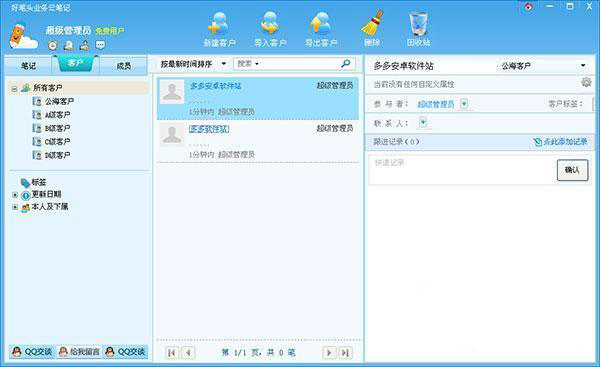Go to the previous page of results
This screenshot has height=367, width=600.
pyautogui.click(x=188, y=352)
